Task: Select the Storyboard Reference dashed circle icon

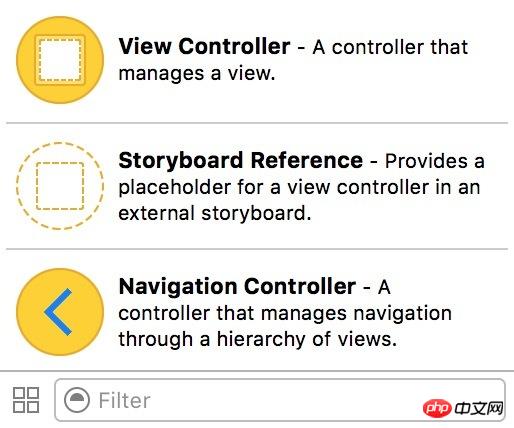Action: tap(60, 186)
